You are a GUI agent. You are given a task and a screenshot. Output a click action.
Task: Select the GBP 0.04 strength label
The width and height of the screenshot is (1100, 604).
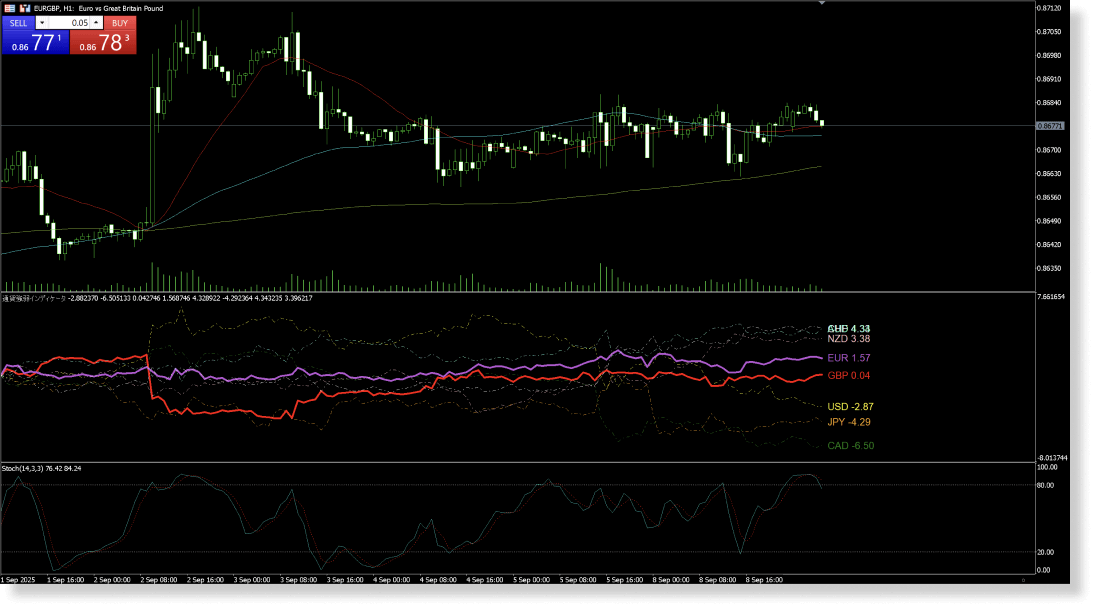[x=847, y=376]
